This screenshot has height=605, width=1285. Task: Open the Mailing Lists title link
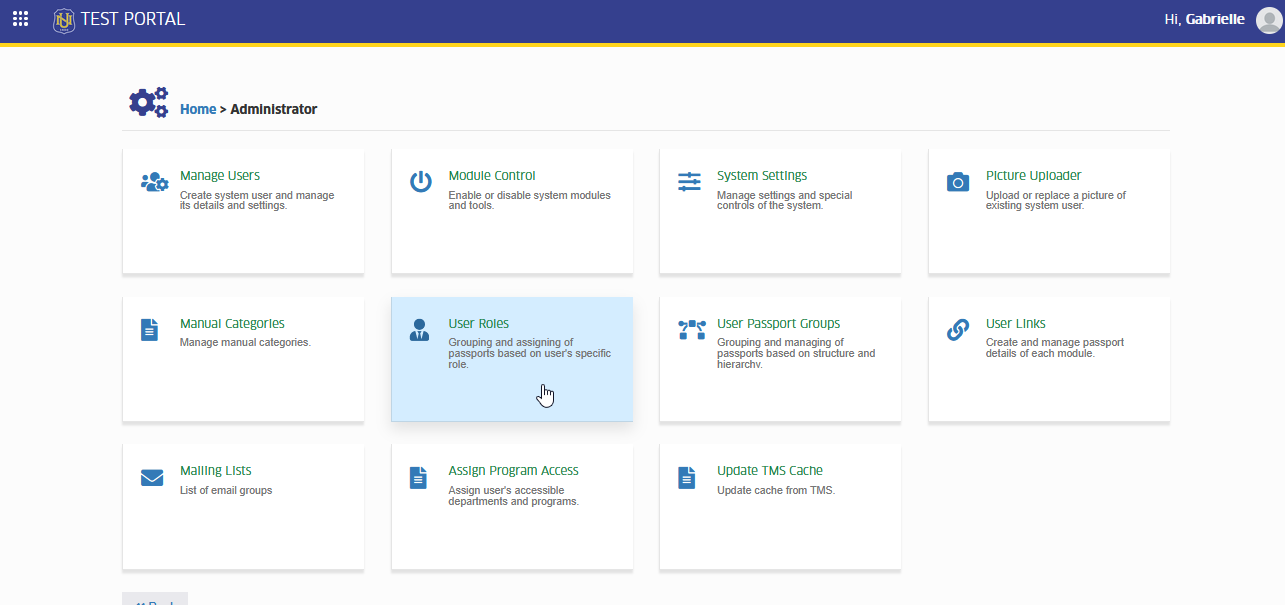point(216,470)
